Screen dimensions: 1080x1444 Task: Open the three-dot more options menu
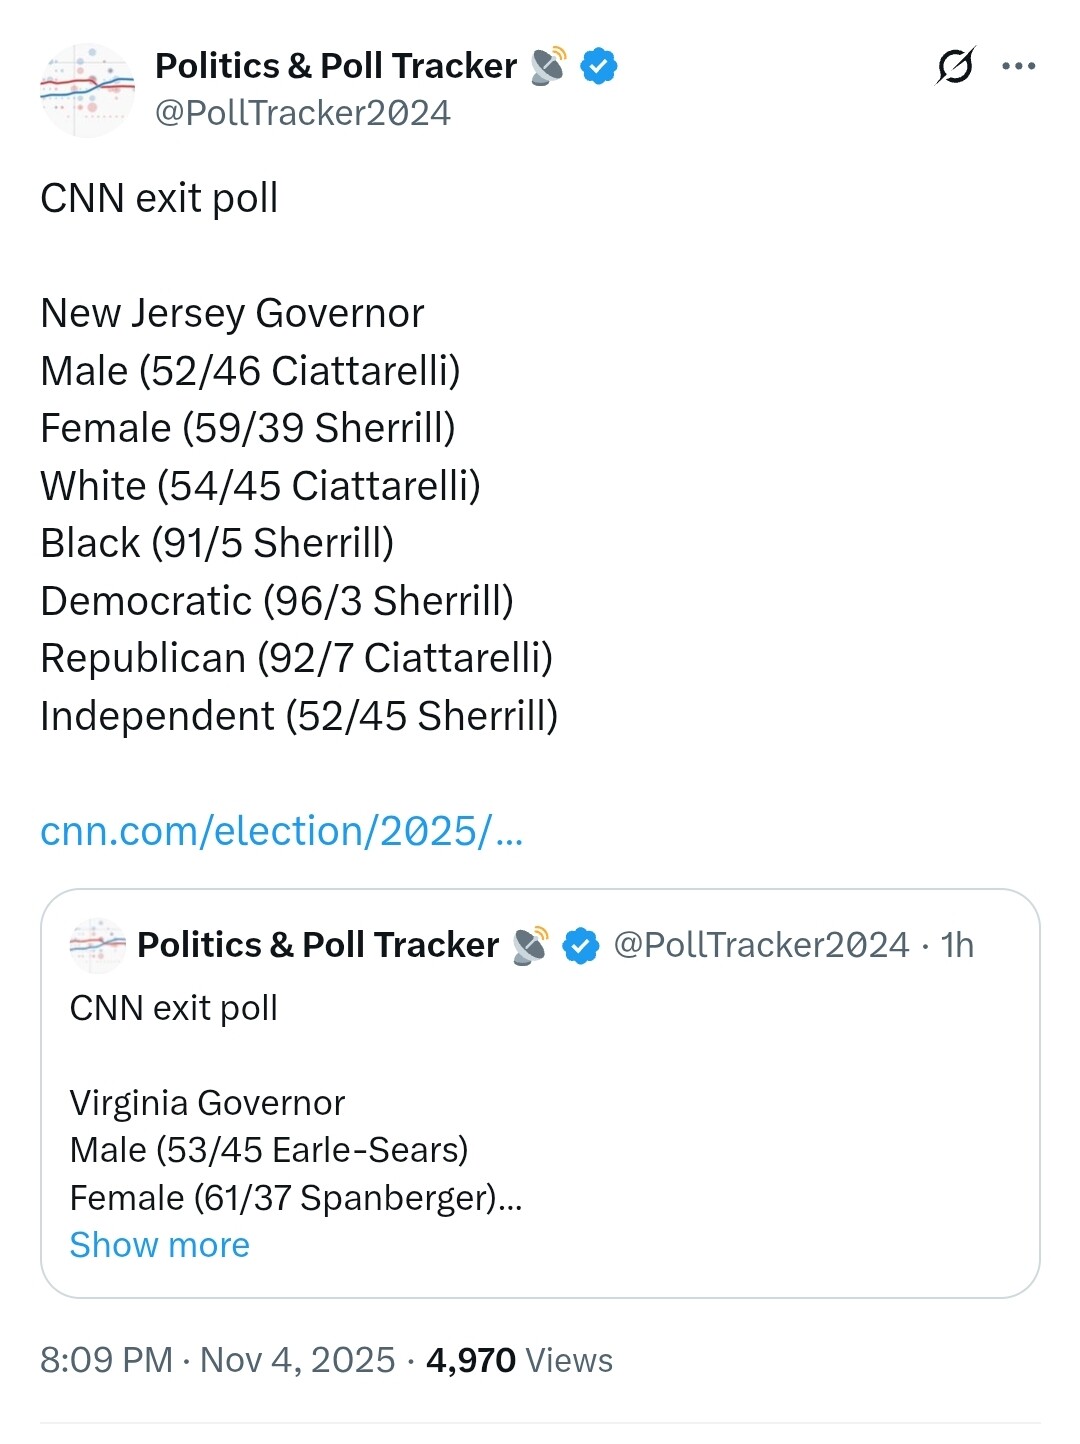click(x=1018, y=67)
